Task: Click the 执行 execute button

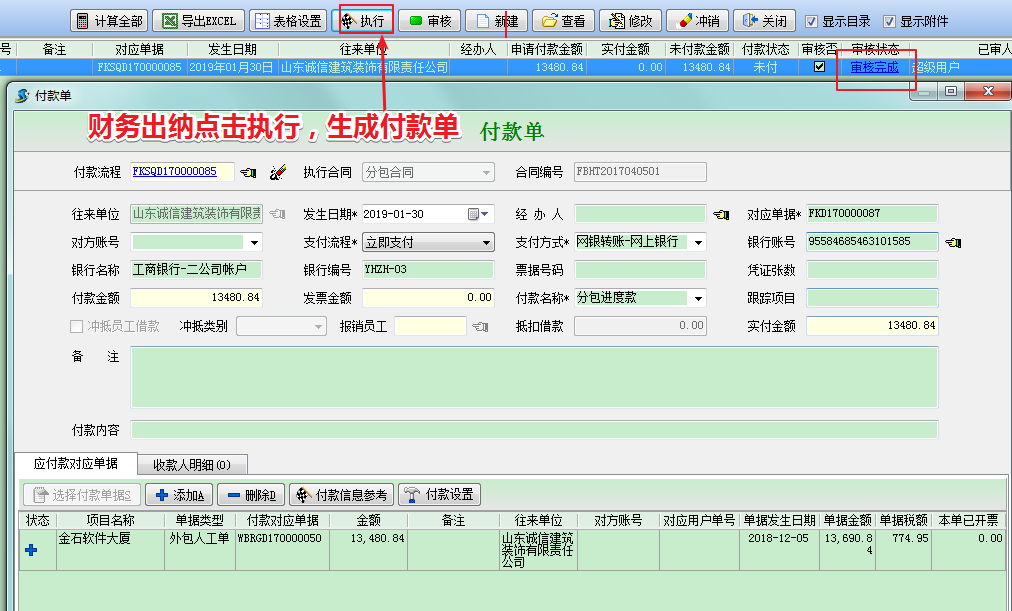Action: click(362, 21)
